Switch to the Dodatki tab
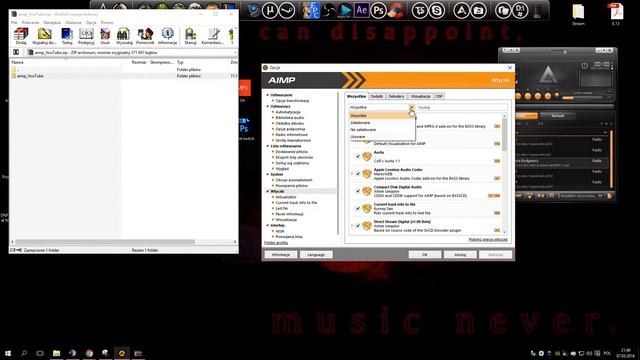 coord(377,96)
